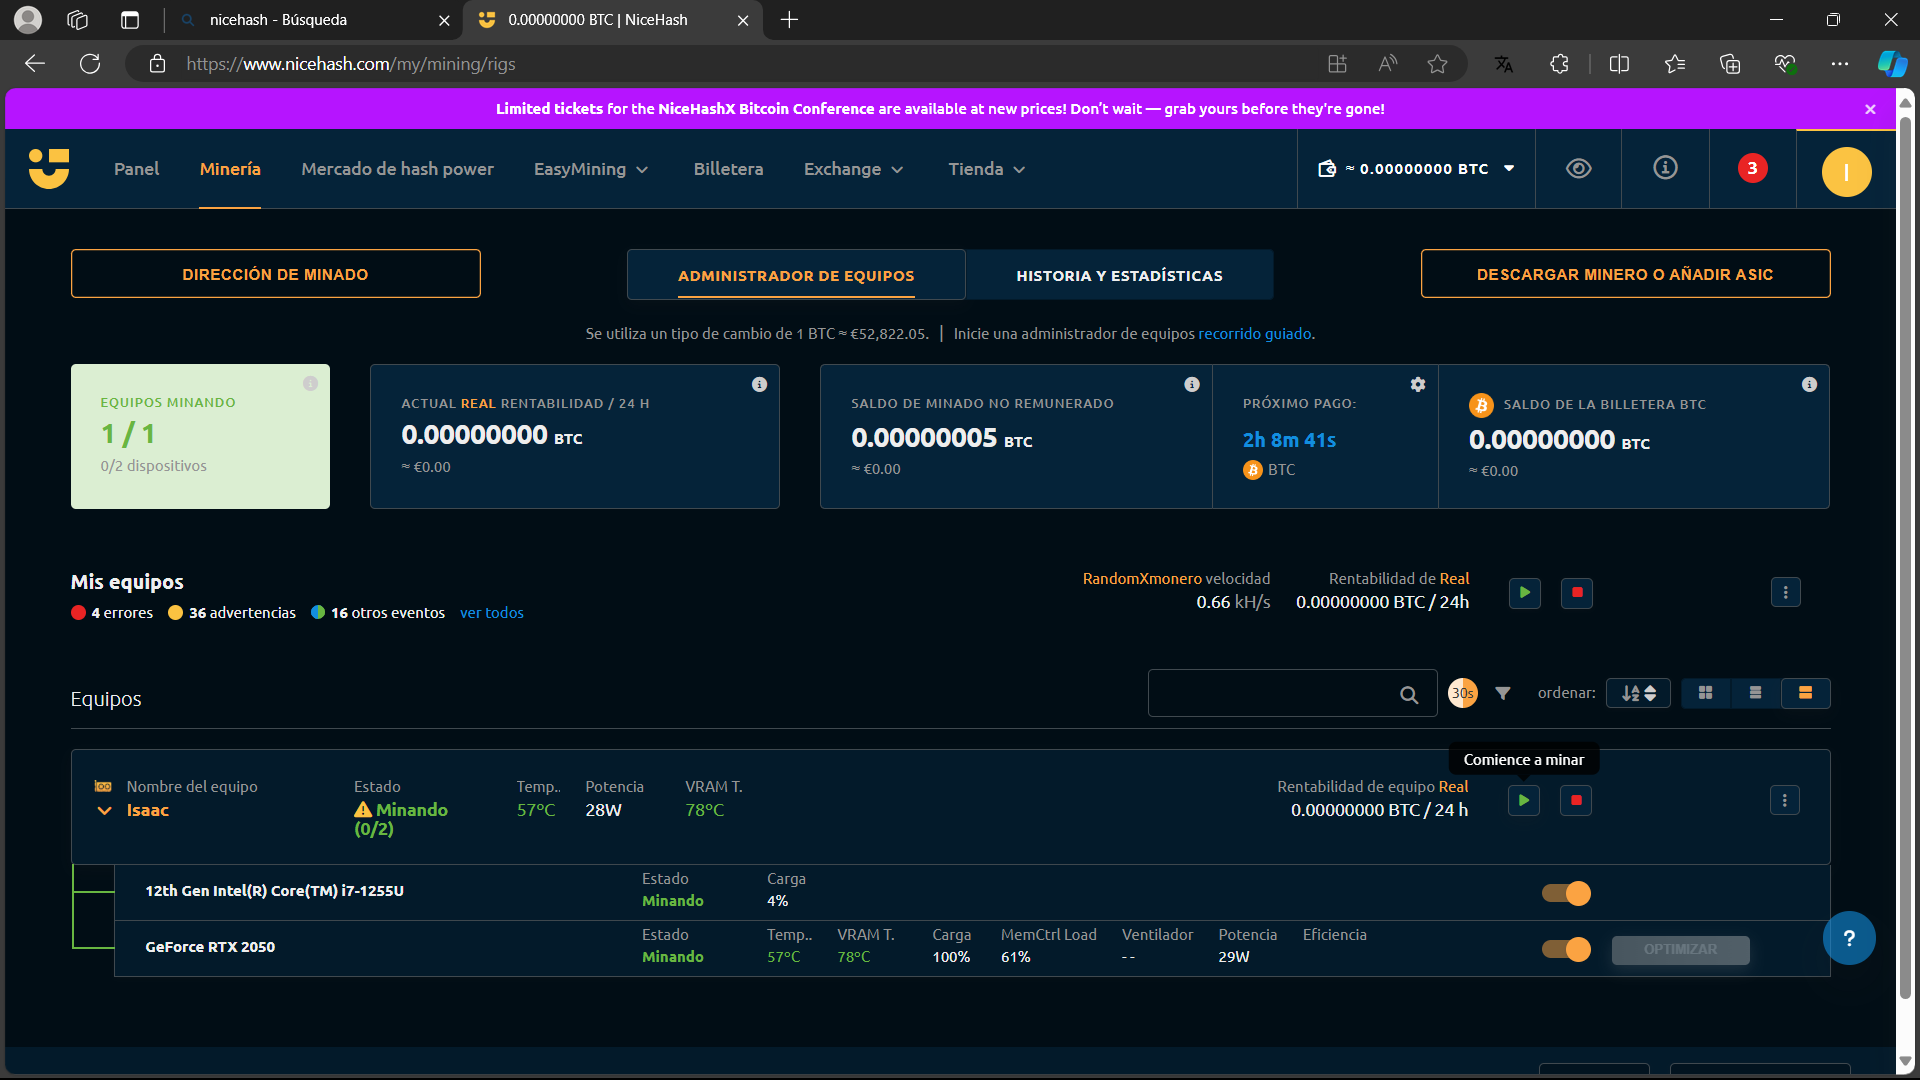Expand the Exchange dropdown menu
The width and height of the screenshot is (1920, 1080).
pyautogui.click(x=853, y=169)
